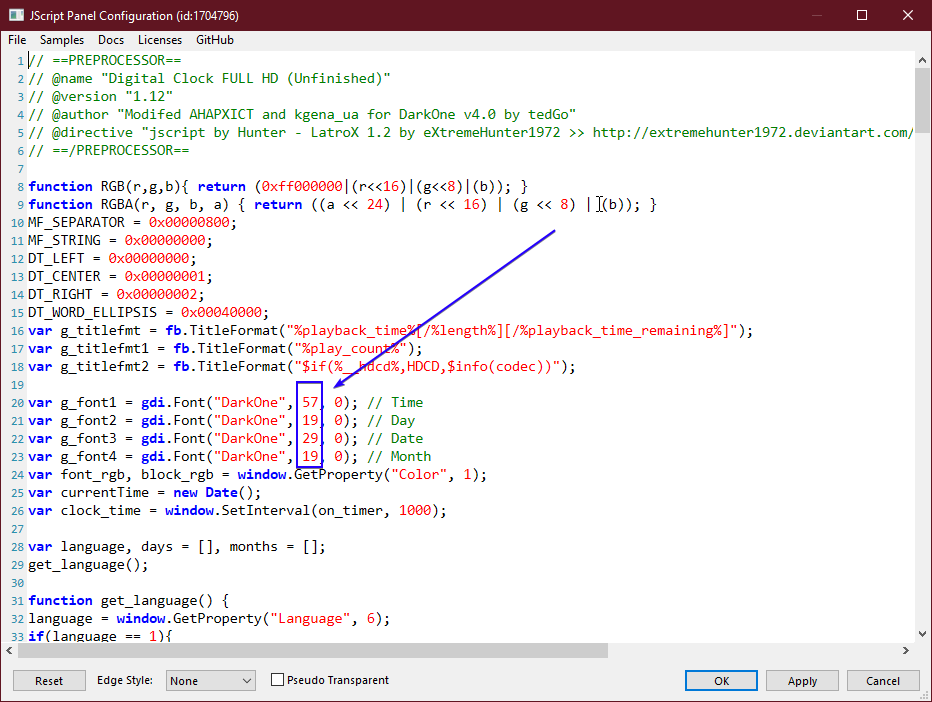Open the Samples menu
Screen dimensions: 932x702
[62, 40]
